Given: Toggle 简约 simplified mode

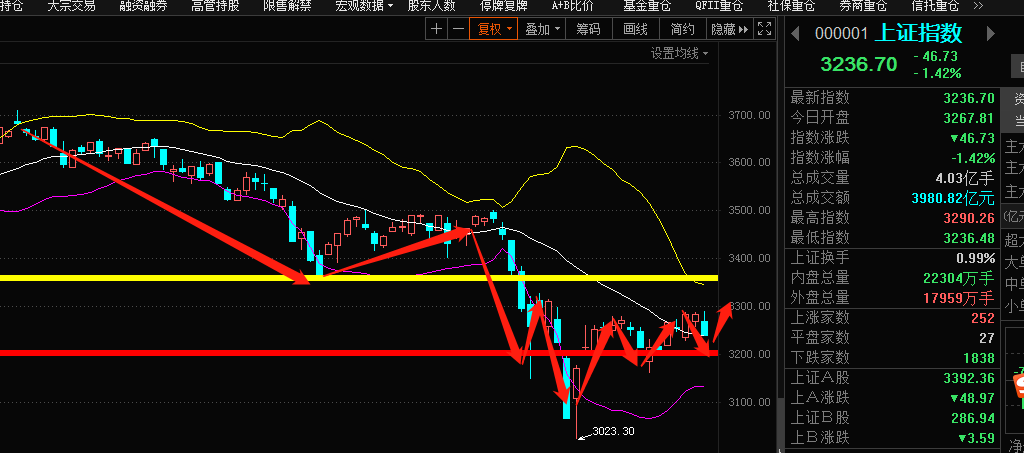Looking at the screenshot, I should coord(682,29).
